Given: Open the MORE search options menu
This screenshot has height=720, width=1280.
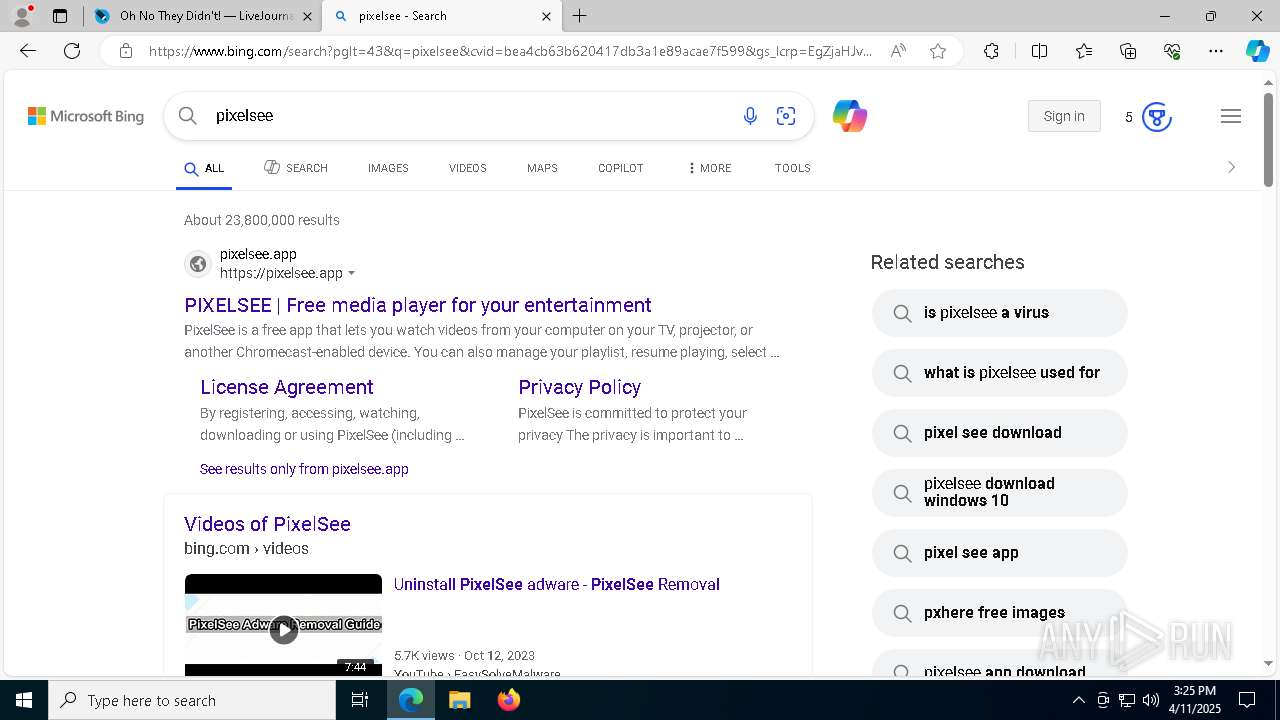Looking at the screenshot, I should click(x=709, y=168).
